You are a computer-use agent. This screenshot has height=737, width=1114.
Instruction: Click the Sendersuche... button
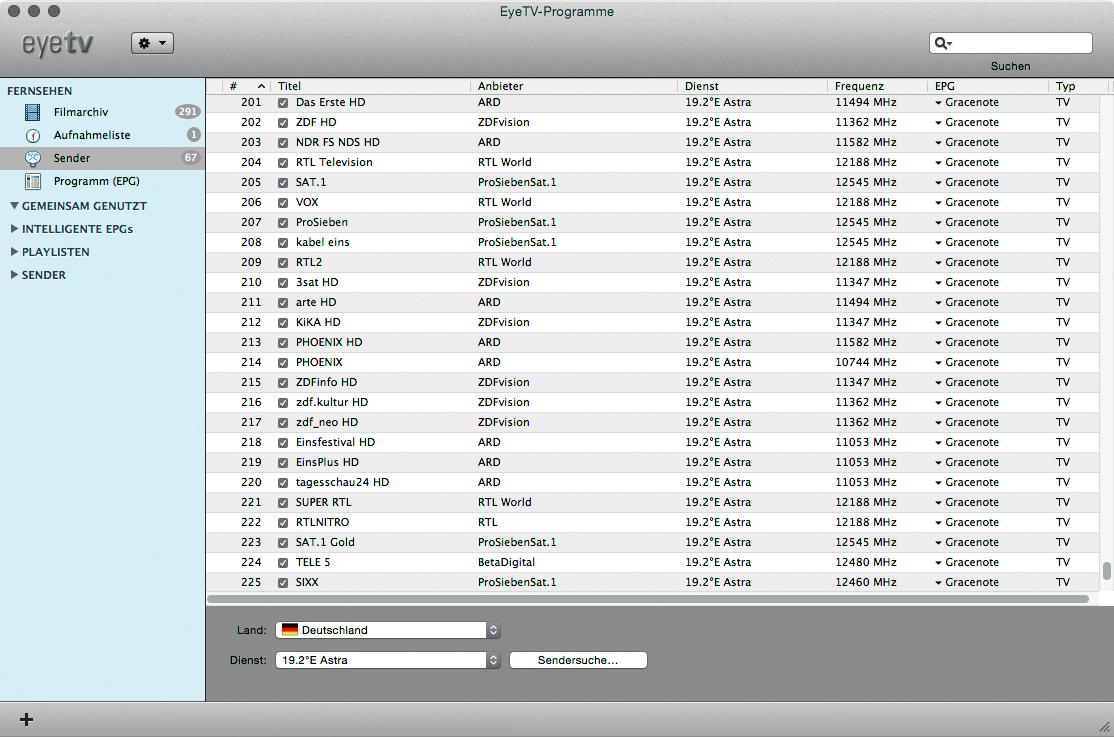(578, 660)
